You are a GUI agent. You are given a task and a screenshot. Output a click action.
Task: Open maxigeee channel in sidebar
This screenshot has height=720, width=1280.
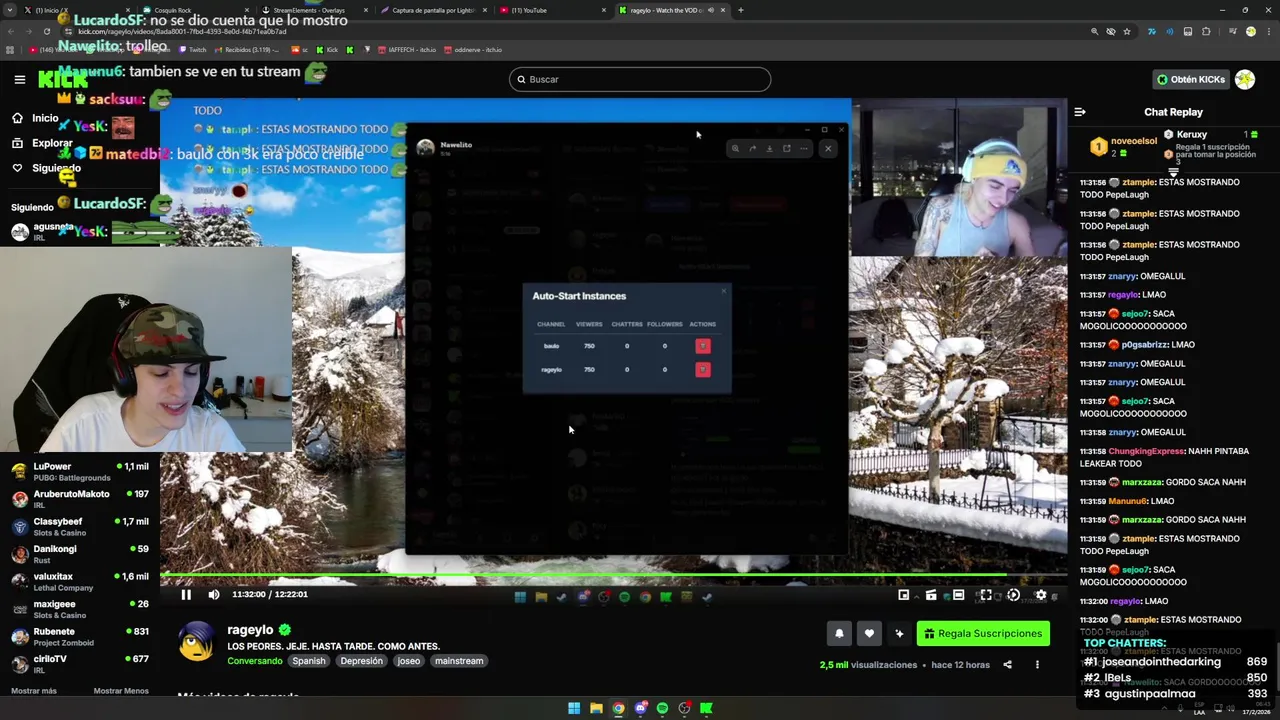point(80,609)
